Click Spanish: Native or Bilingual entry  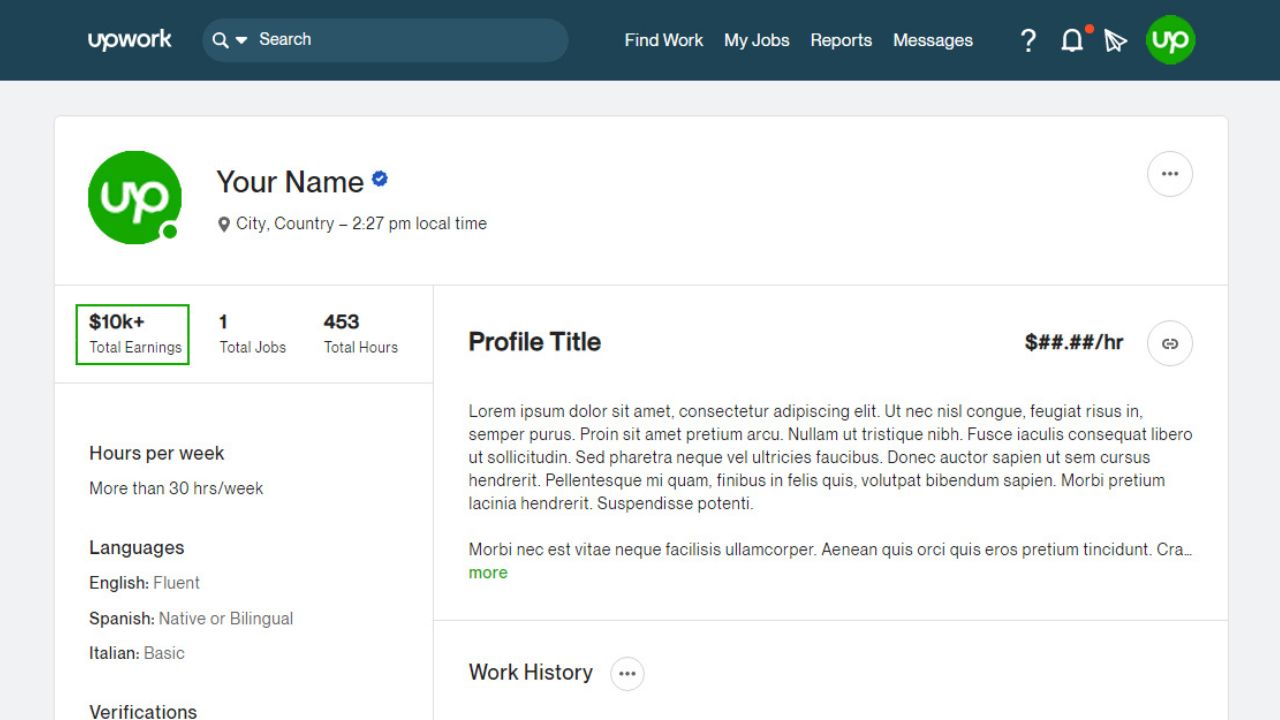point(191,619)
